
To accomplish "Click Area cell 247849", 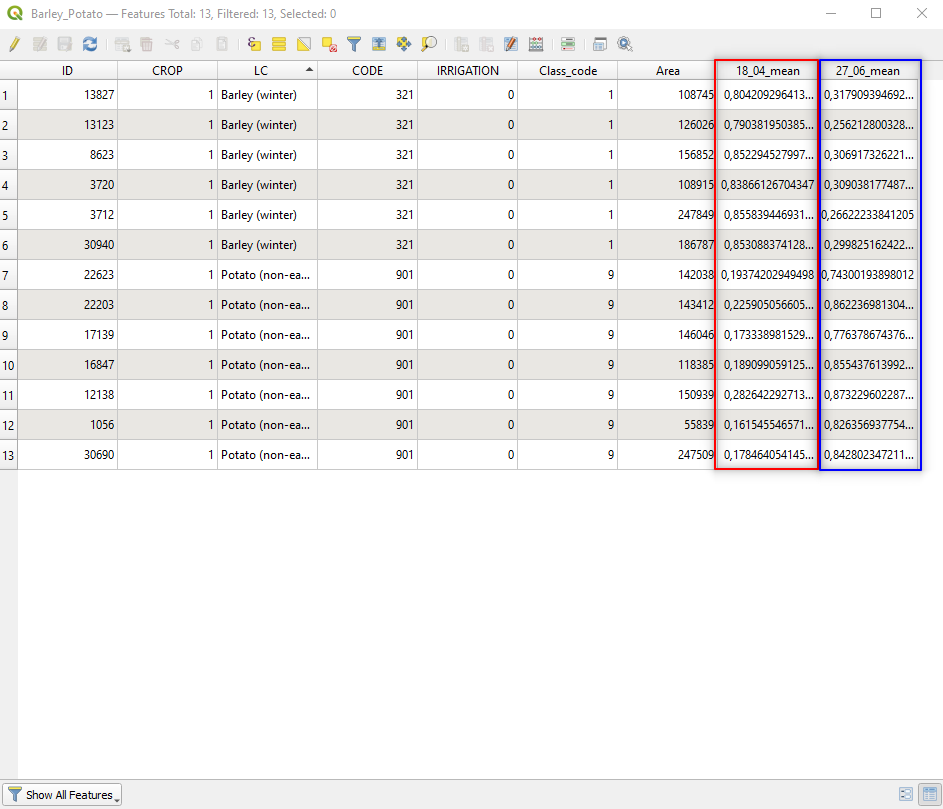I will pos(667,215).
